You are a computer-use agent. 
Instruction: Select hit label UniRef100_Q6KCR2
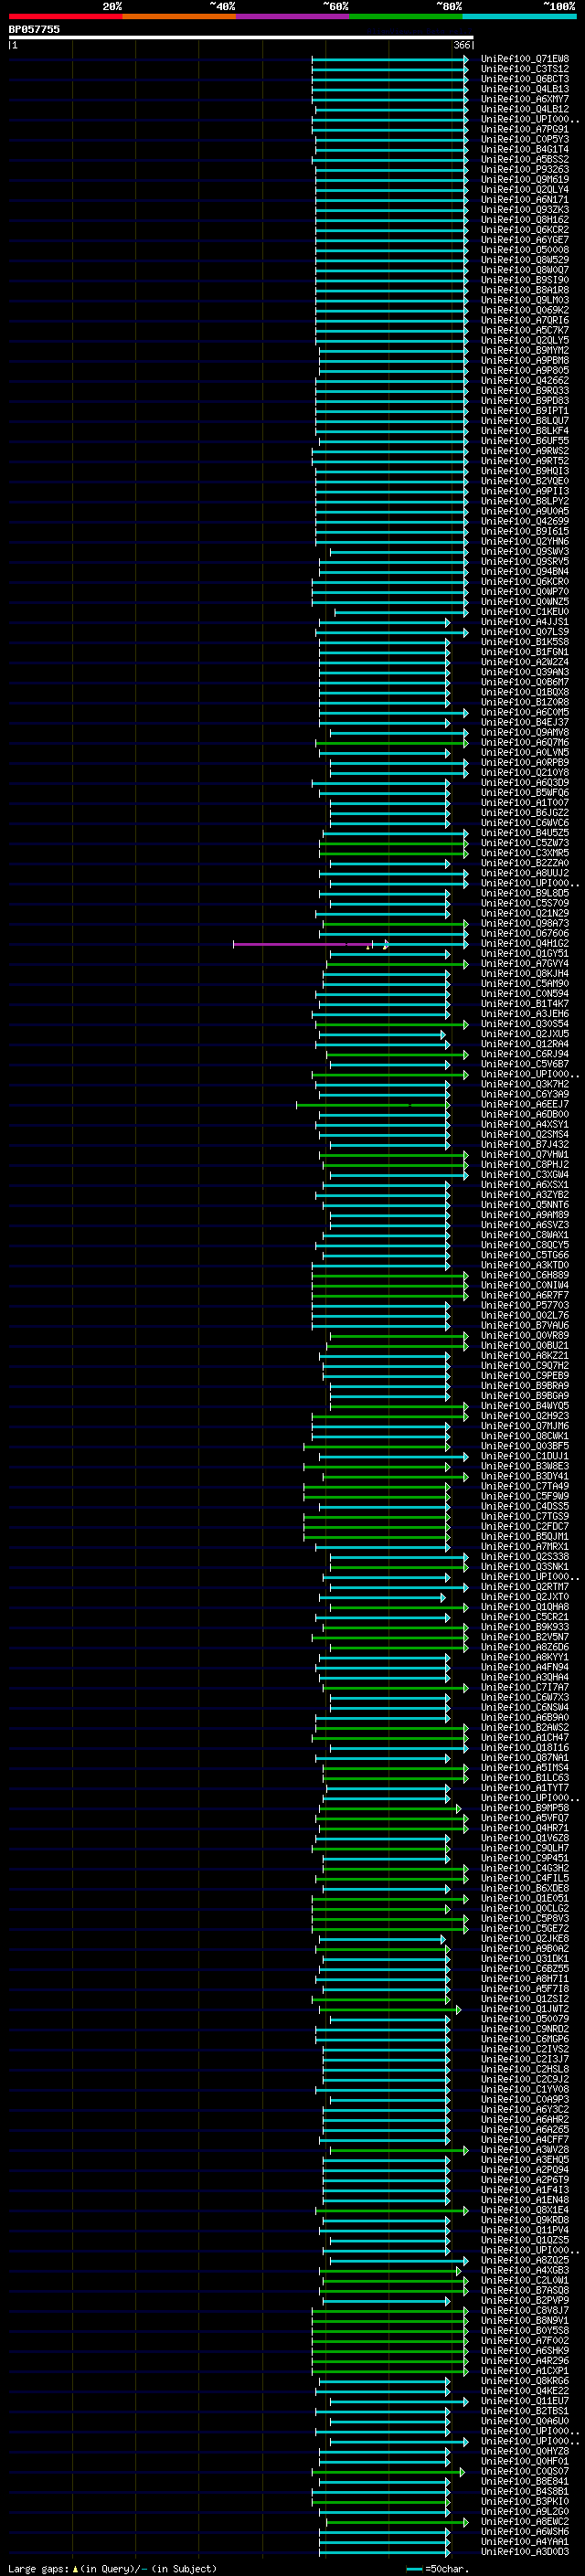click(x=525, y=230)
